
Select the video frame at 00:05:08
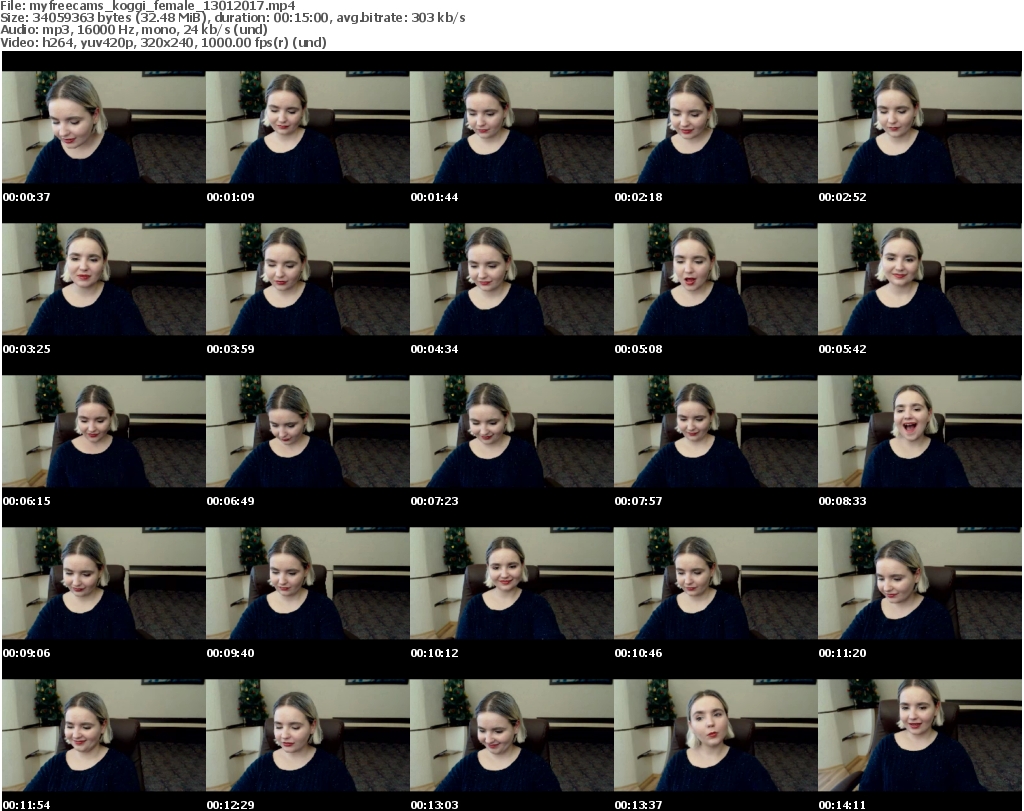click(x=716, y=279)
